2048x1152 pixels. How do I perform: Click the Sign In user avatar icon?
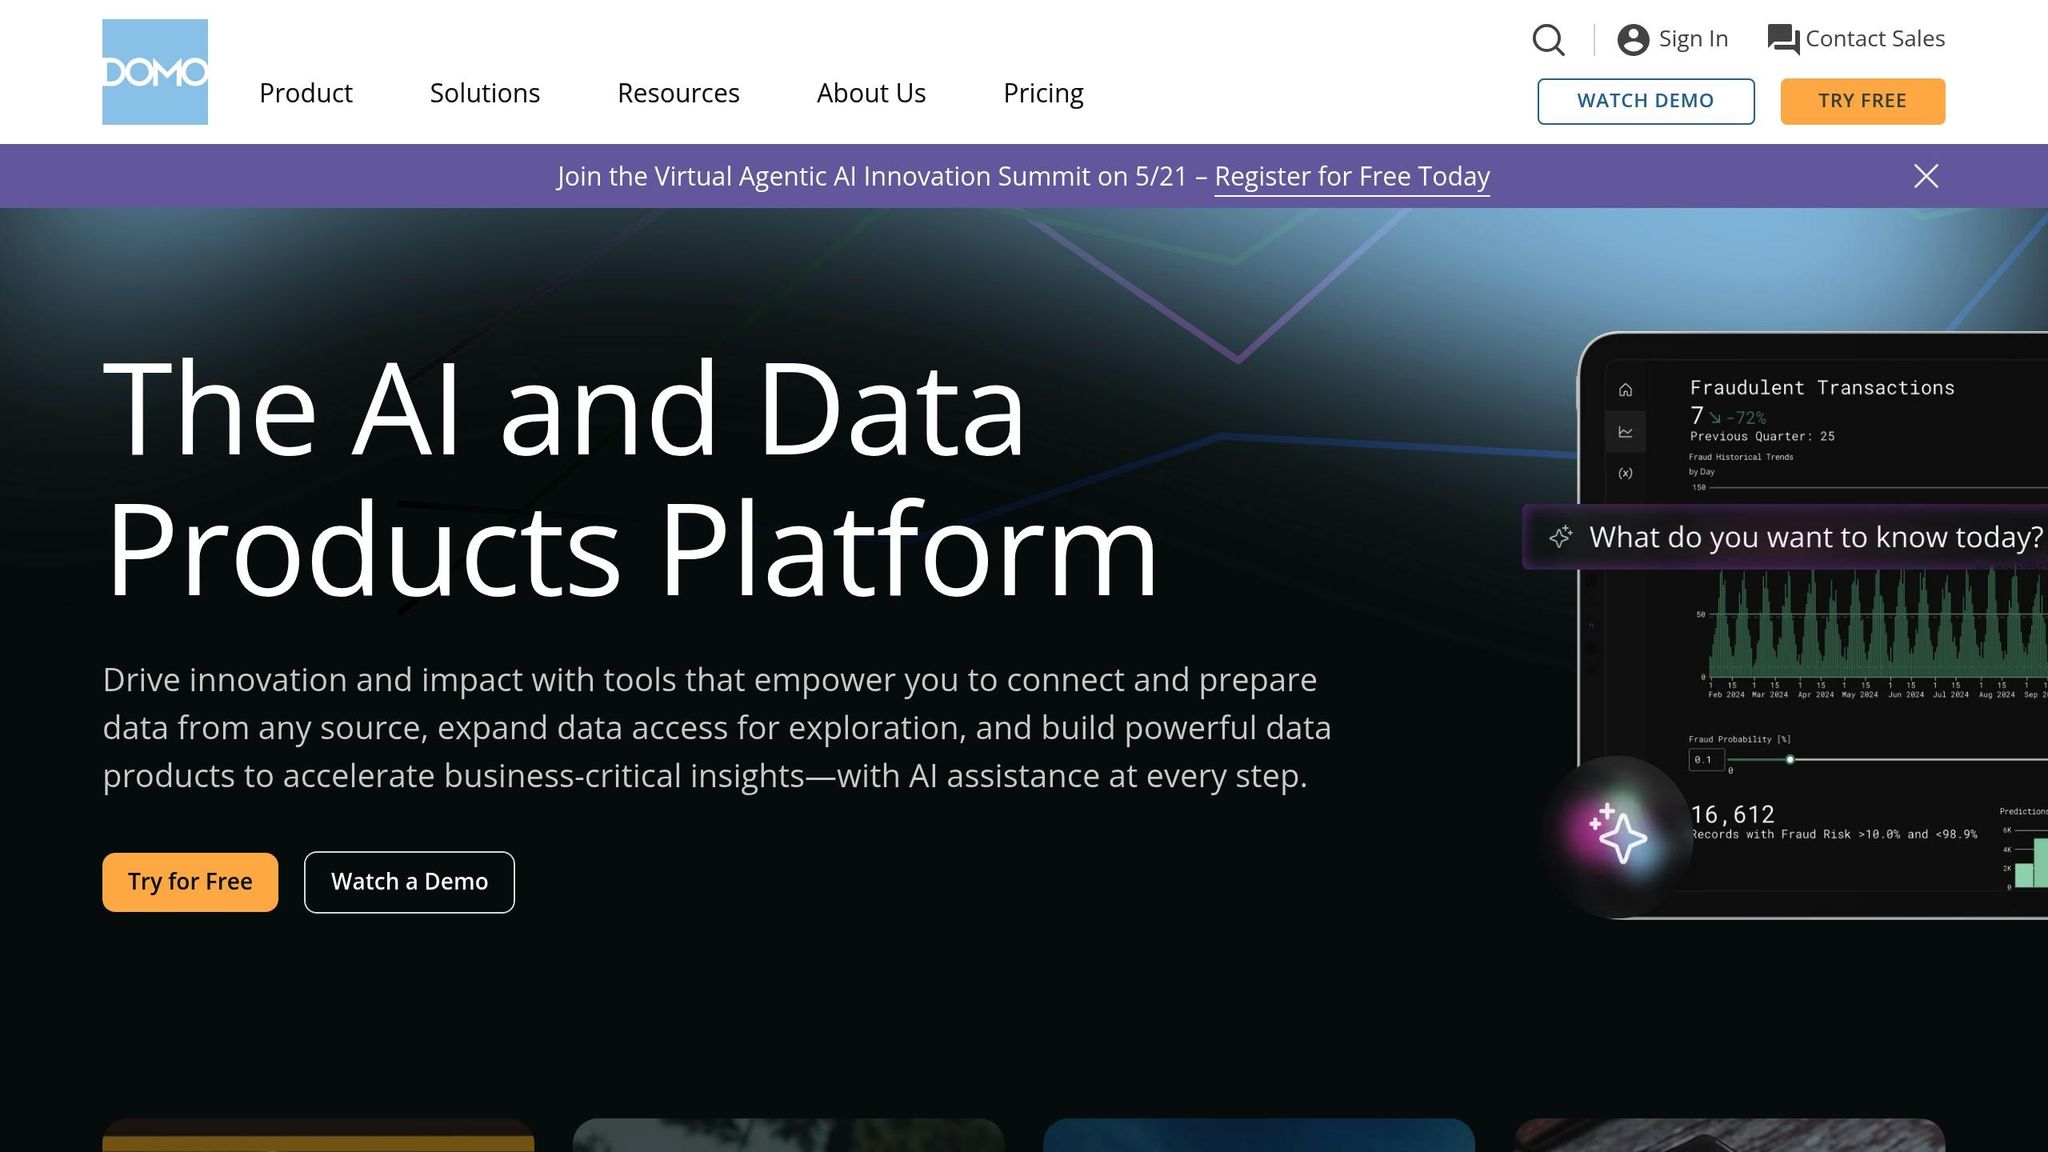click(x=1633, y=40)
